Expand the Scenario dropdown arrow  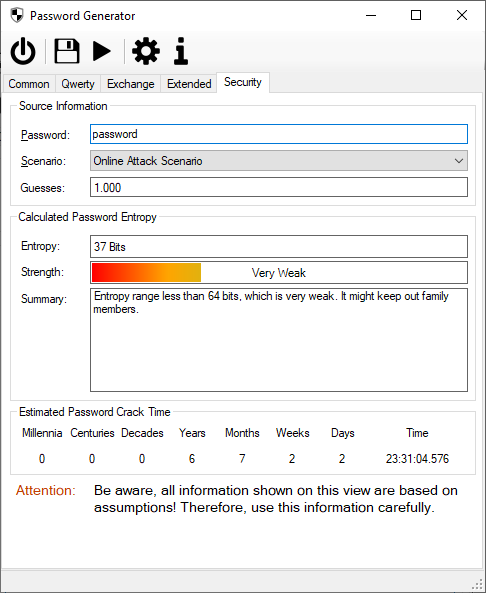459,161
